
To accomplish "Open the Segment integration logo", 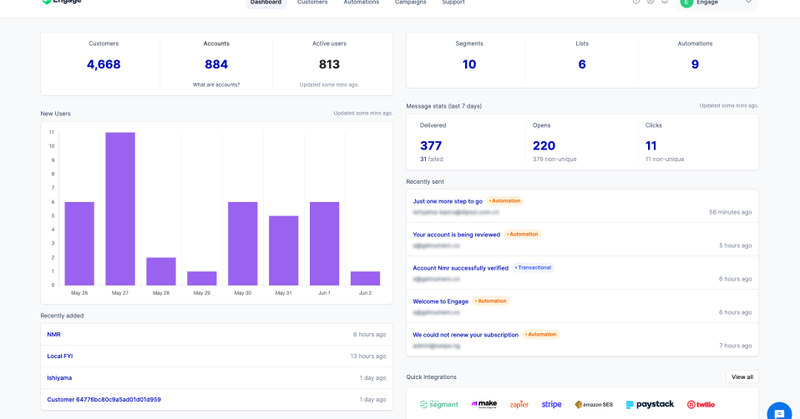I will 439,404.
